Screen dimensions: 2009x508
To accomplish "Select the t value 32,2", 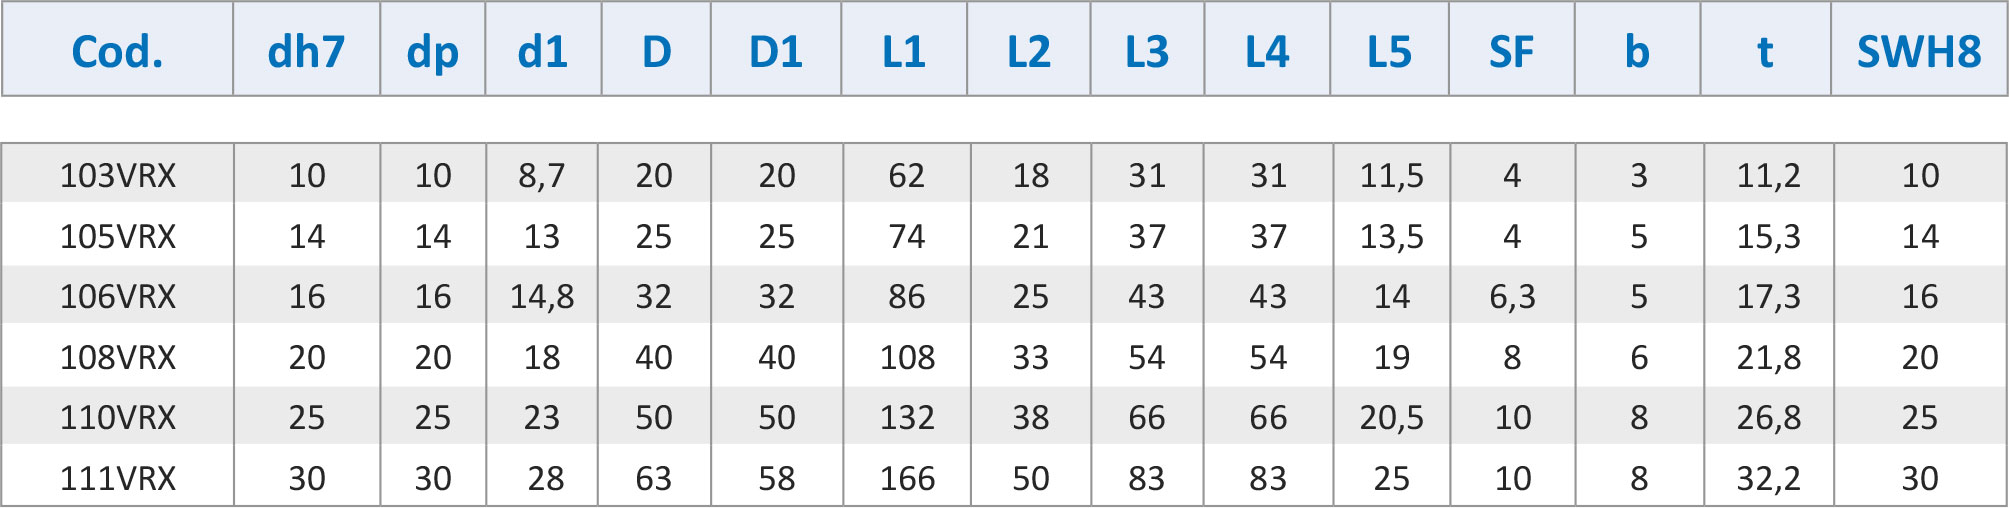I will click(x=1768, y=478).
